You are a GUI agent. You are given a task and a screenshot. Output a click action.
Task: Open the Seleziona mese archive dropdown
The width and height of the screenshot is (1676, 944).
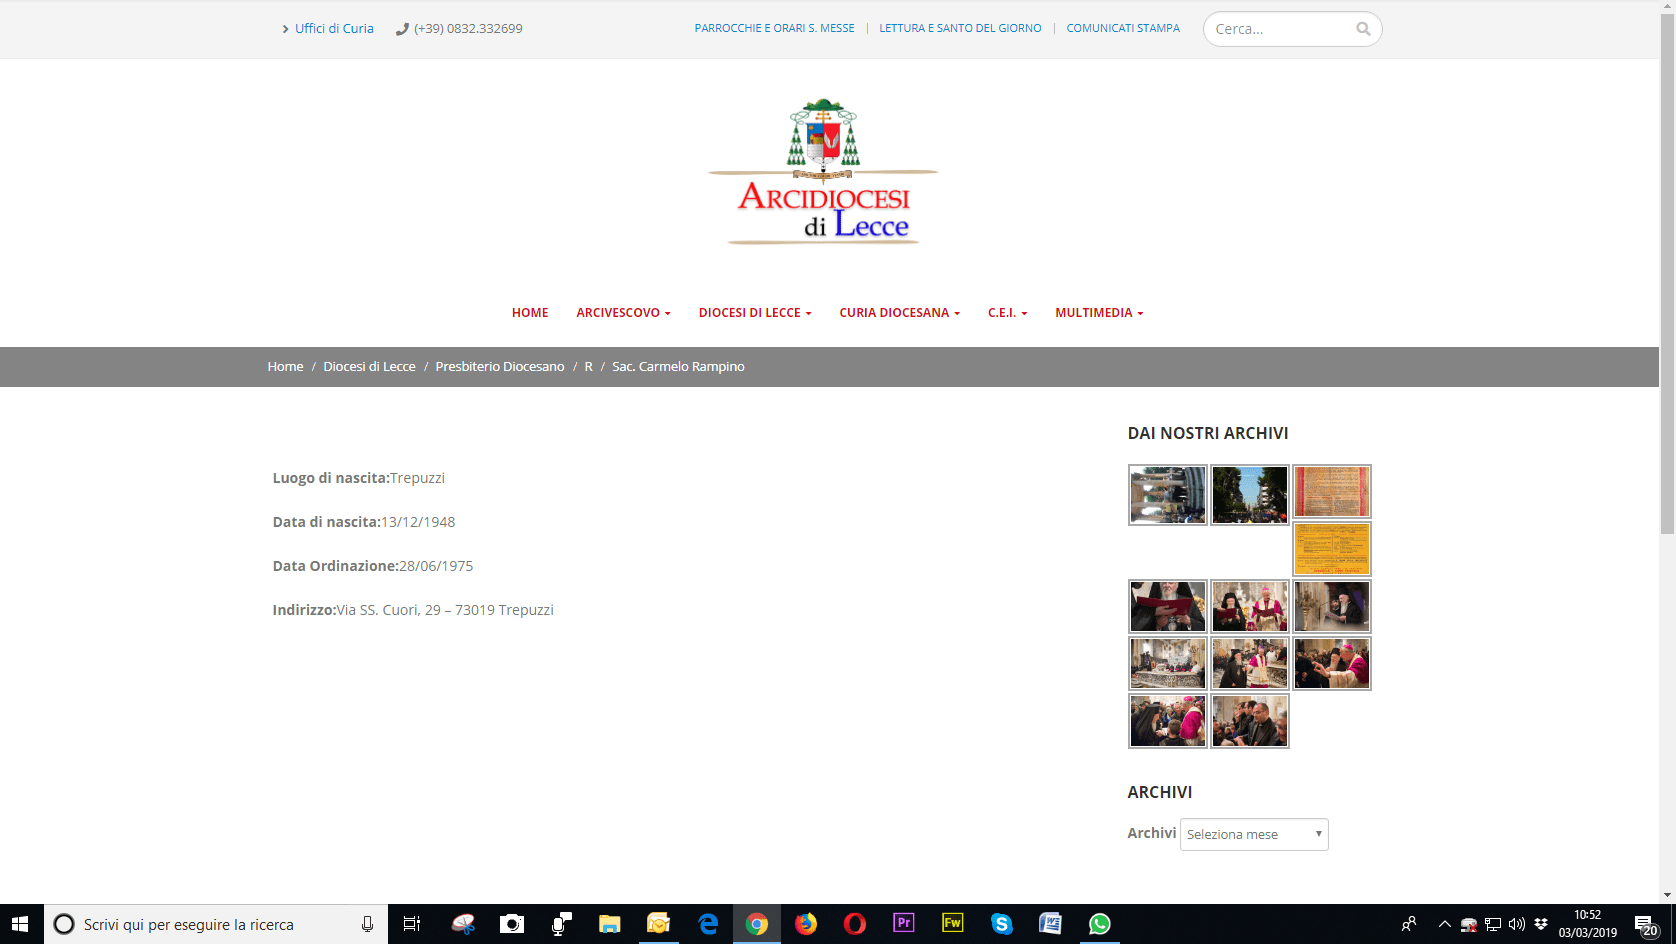1254,834
